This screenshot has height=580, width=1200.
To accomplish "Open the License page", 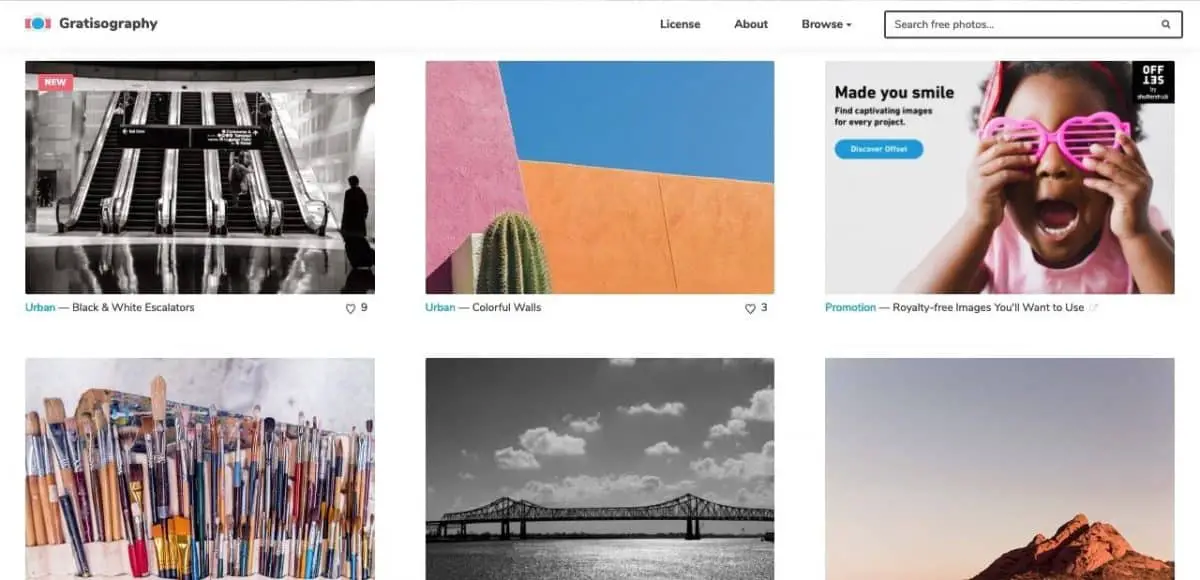I will click(x=680, y=24).
